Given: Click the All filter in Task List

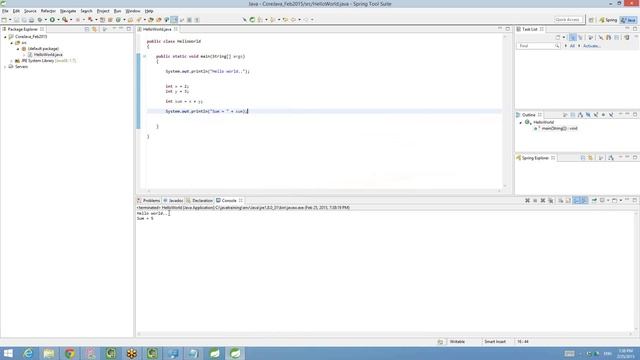Looking at the screenshot, I should tap(572, 46).
